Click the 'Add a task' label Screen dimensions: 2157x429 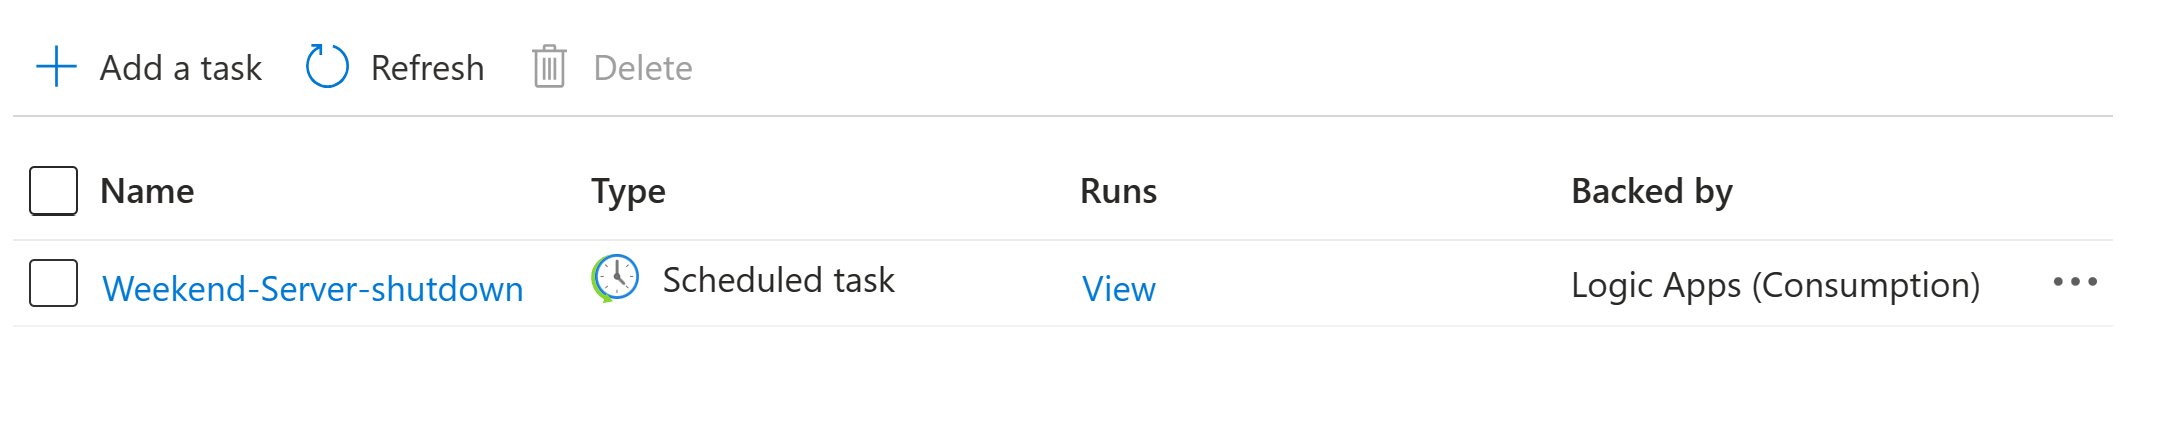click(181, 68)
